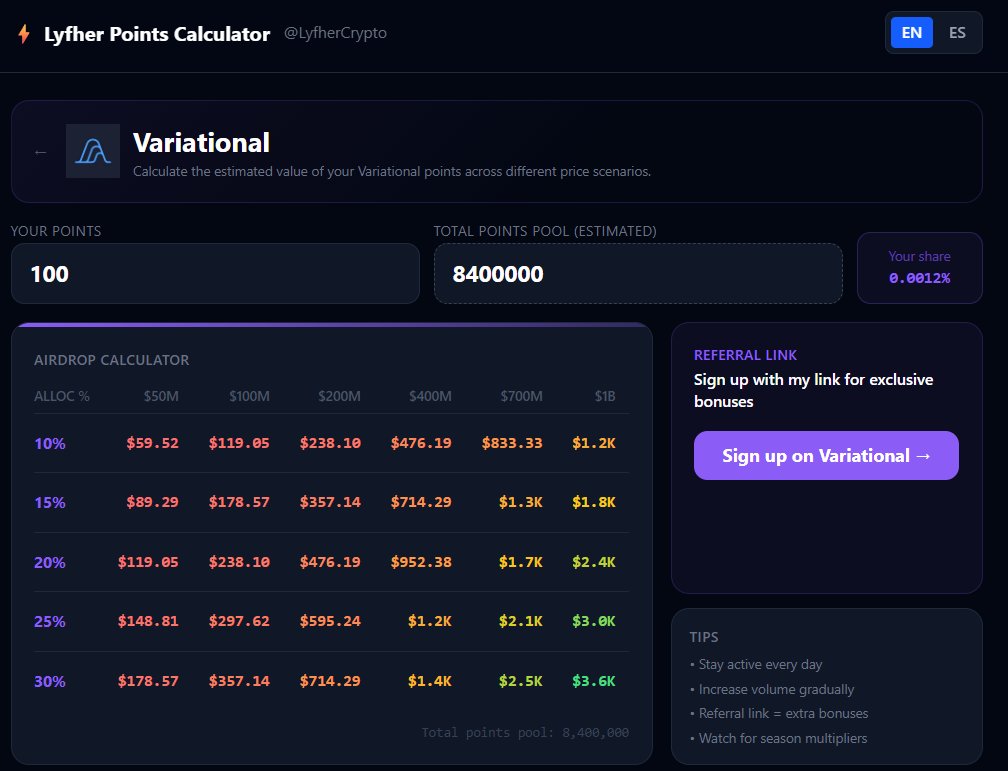Click the 10% allocation row label

[50, 444]
